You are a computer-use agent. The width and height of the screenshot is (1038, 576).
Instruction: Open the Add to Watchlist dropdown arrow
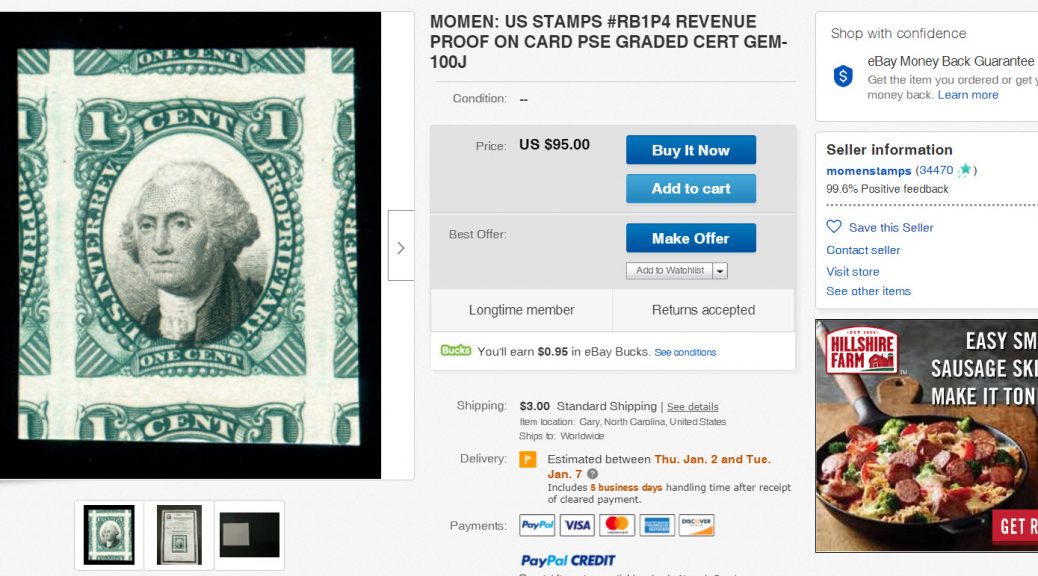(x=720, y=271)
